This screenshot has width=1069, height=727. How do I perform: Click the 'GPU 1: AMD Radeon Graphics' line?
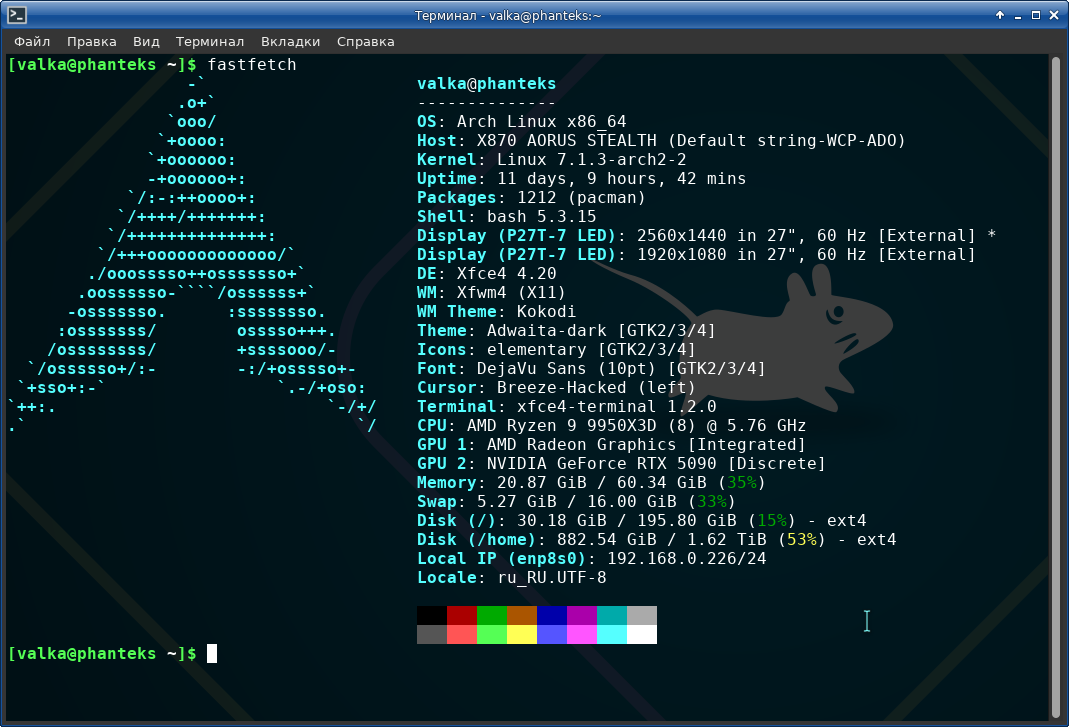pos(612,445)
